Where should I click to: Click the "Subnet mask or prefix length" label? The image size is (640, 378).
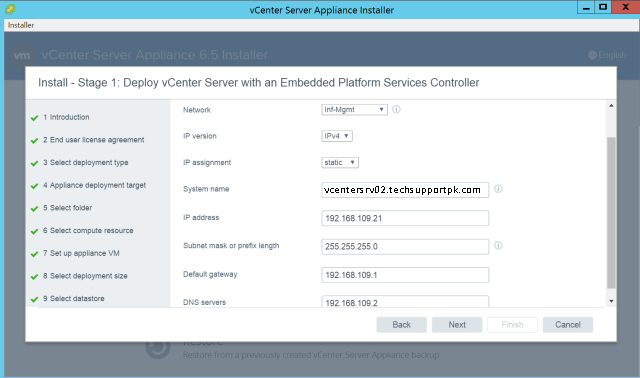click(231, 246)
